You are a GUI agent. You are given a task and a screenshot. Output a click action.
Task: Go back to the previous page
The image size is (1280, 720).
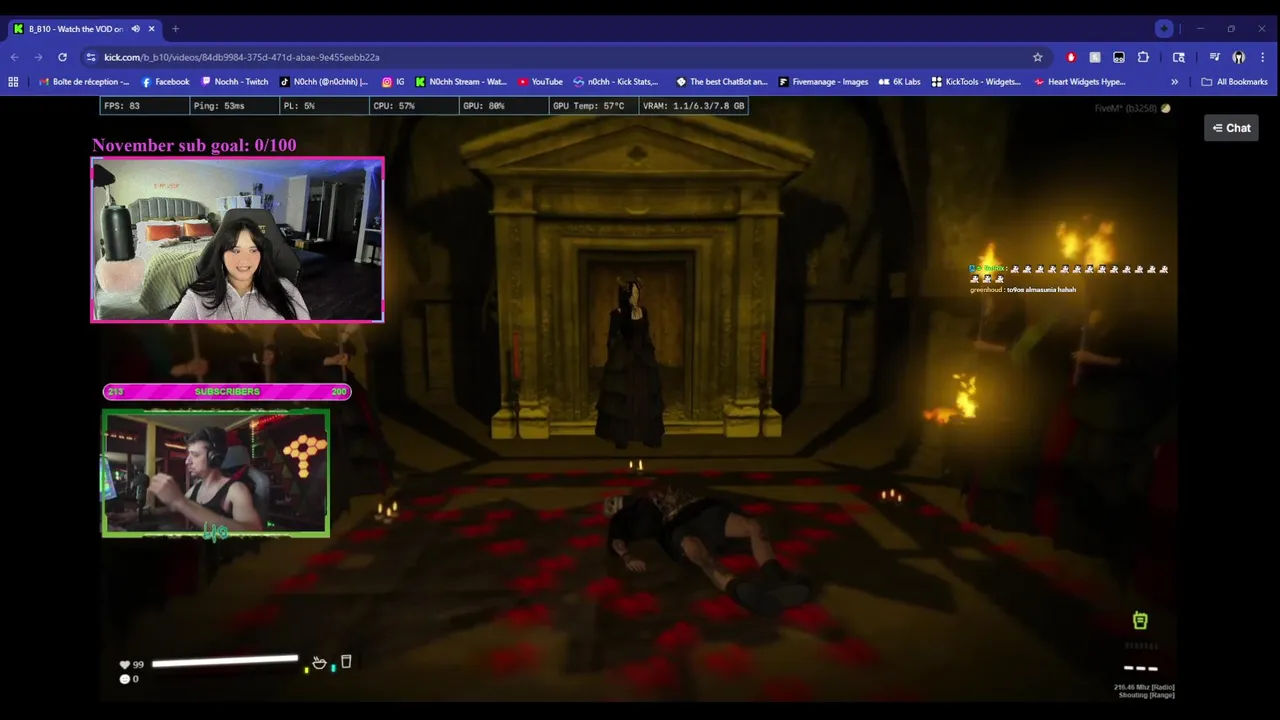pyautogui.click(x=14, y=57)
